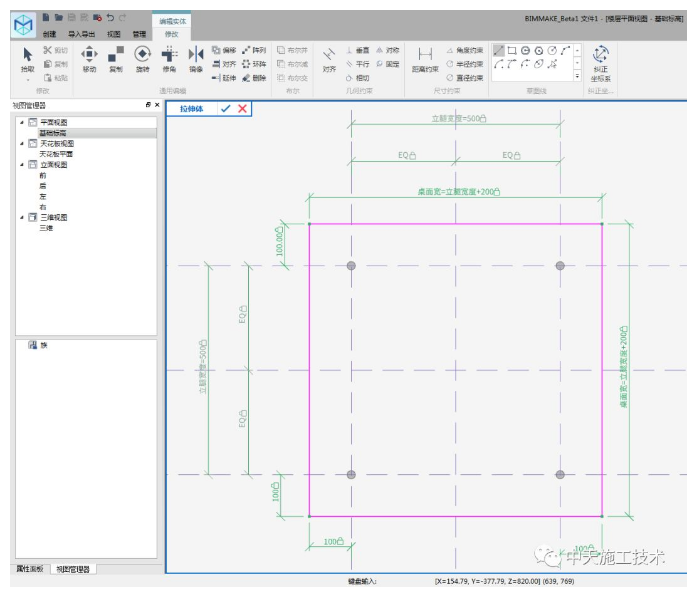Click the 延伸 (extend) tool
The image size is (692, 592).
click(x=224, y=78)
